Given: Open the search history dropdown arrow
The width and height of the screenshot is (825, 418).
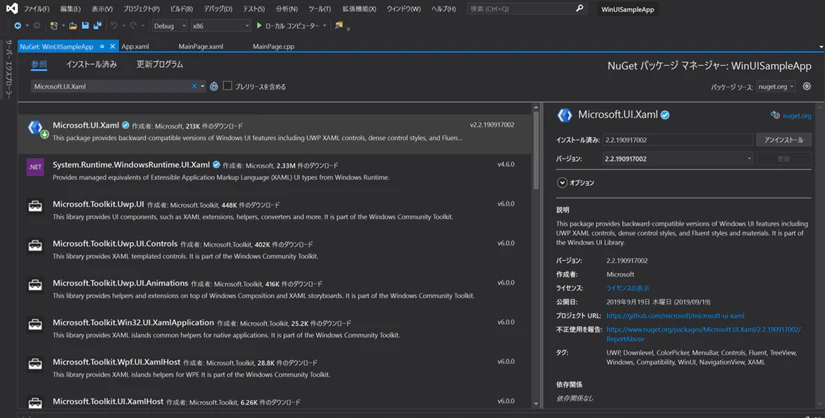Looking at the screenshot, I should coord(203,86).
